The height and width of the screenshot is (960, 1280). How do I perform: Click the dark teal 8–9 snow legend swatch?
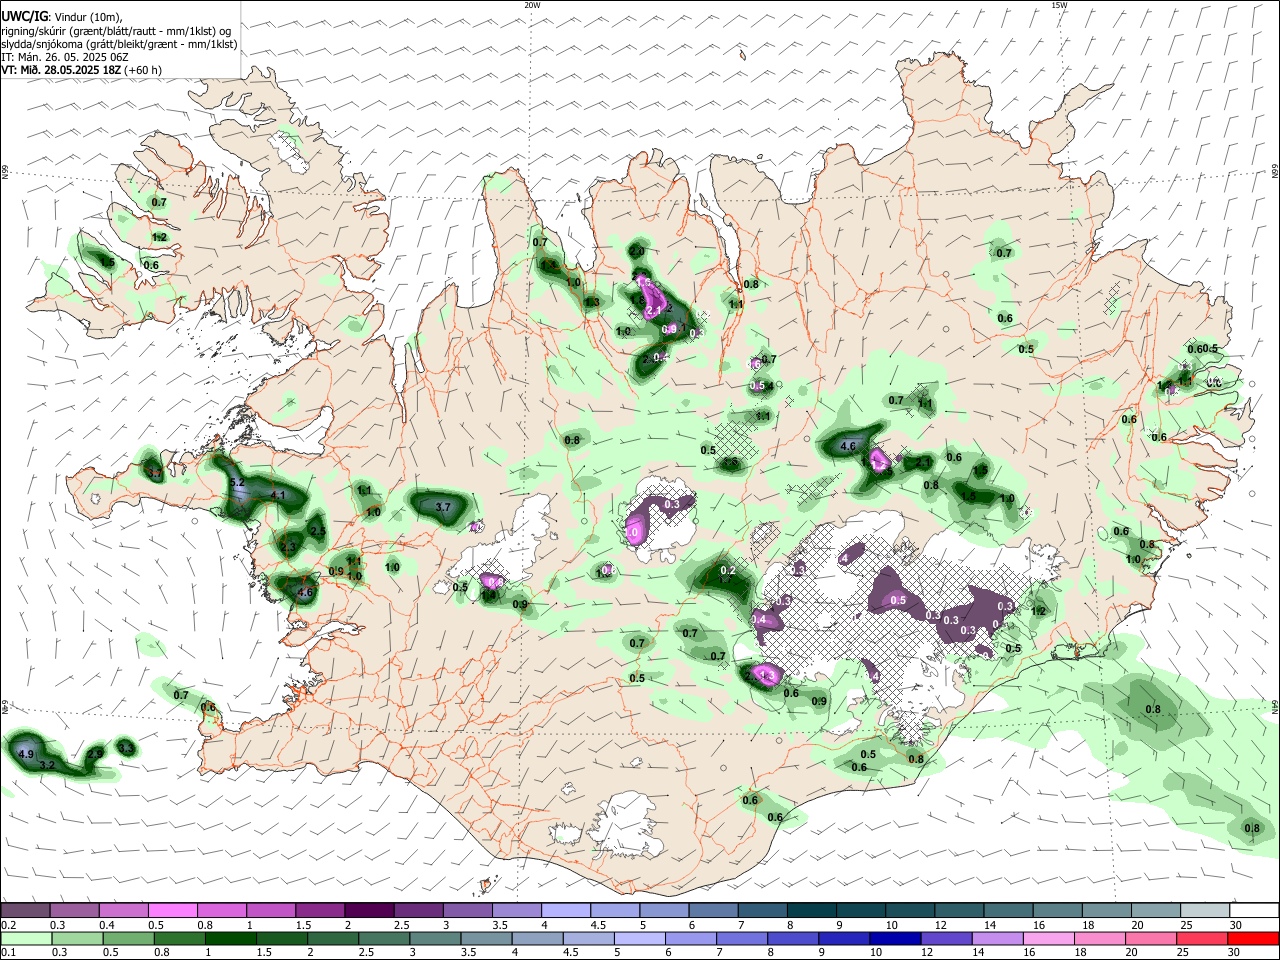pyautogui.click(x=811, y=910)
